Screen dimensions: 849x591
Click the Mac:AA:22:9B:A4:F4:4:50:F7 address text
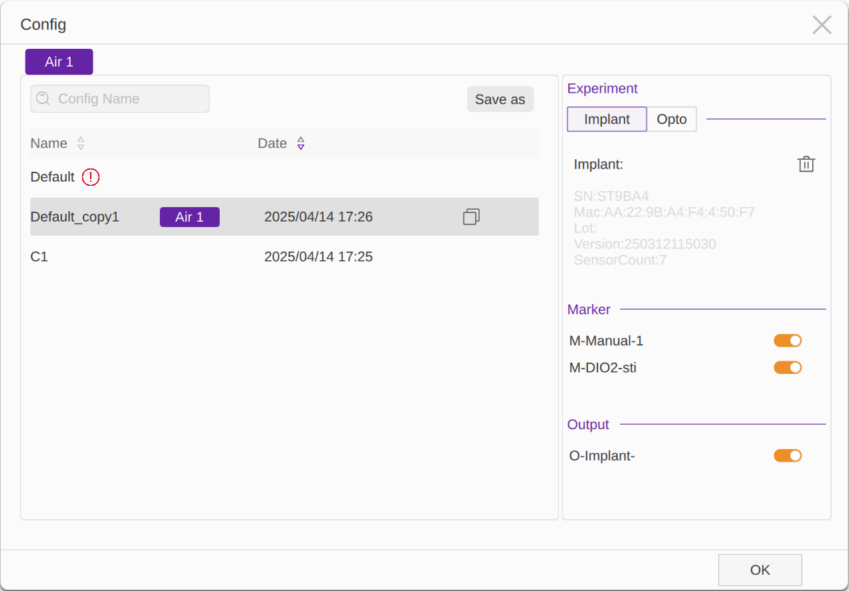[x=664, y=212]
